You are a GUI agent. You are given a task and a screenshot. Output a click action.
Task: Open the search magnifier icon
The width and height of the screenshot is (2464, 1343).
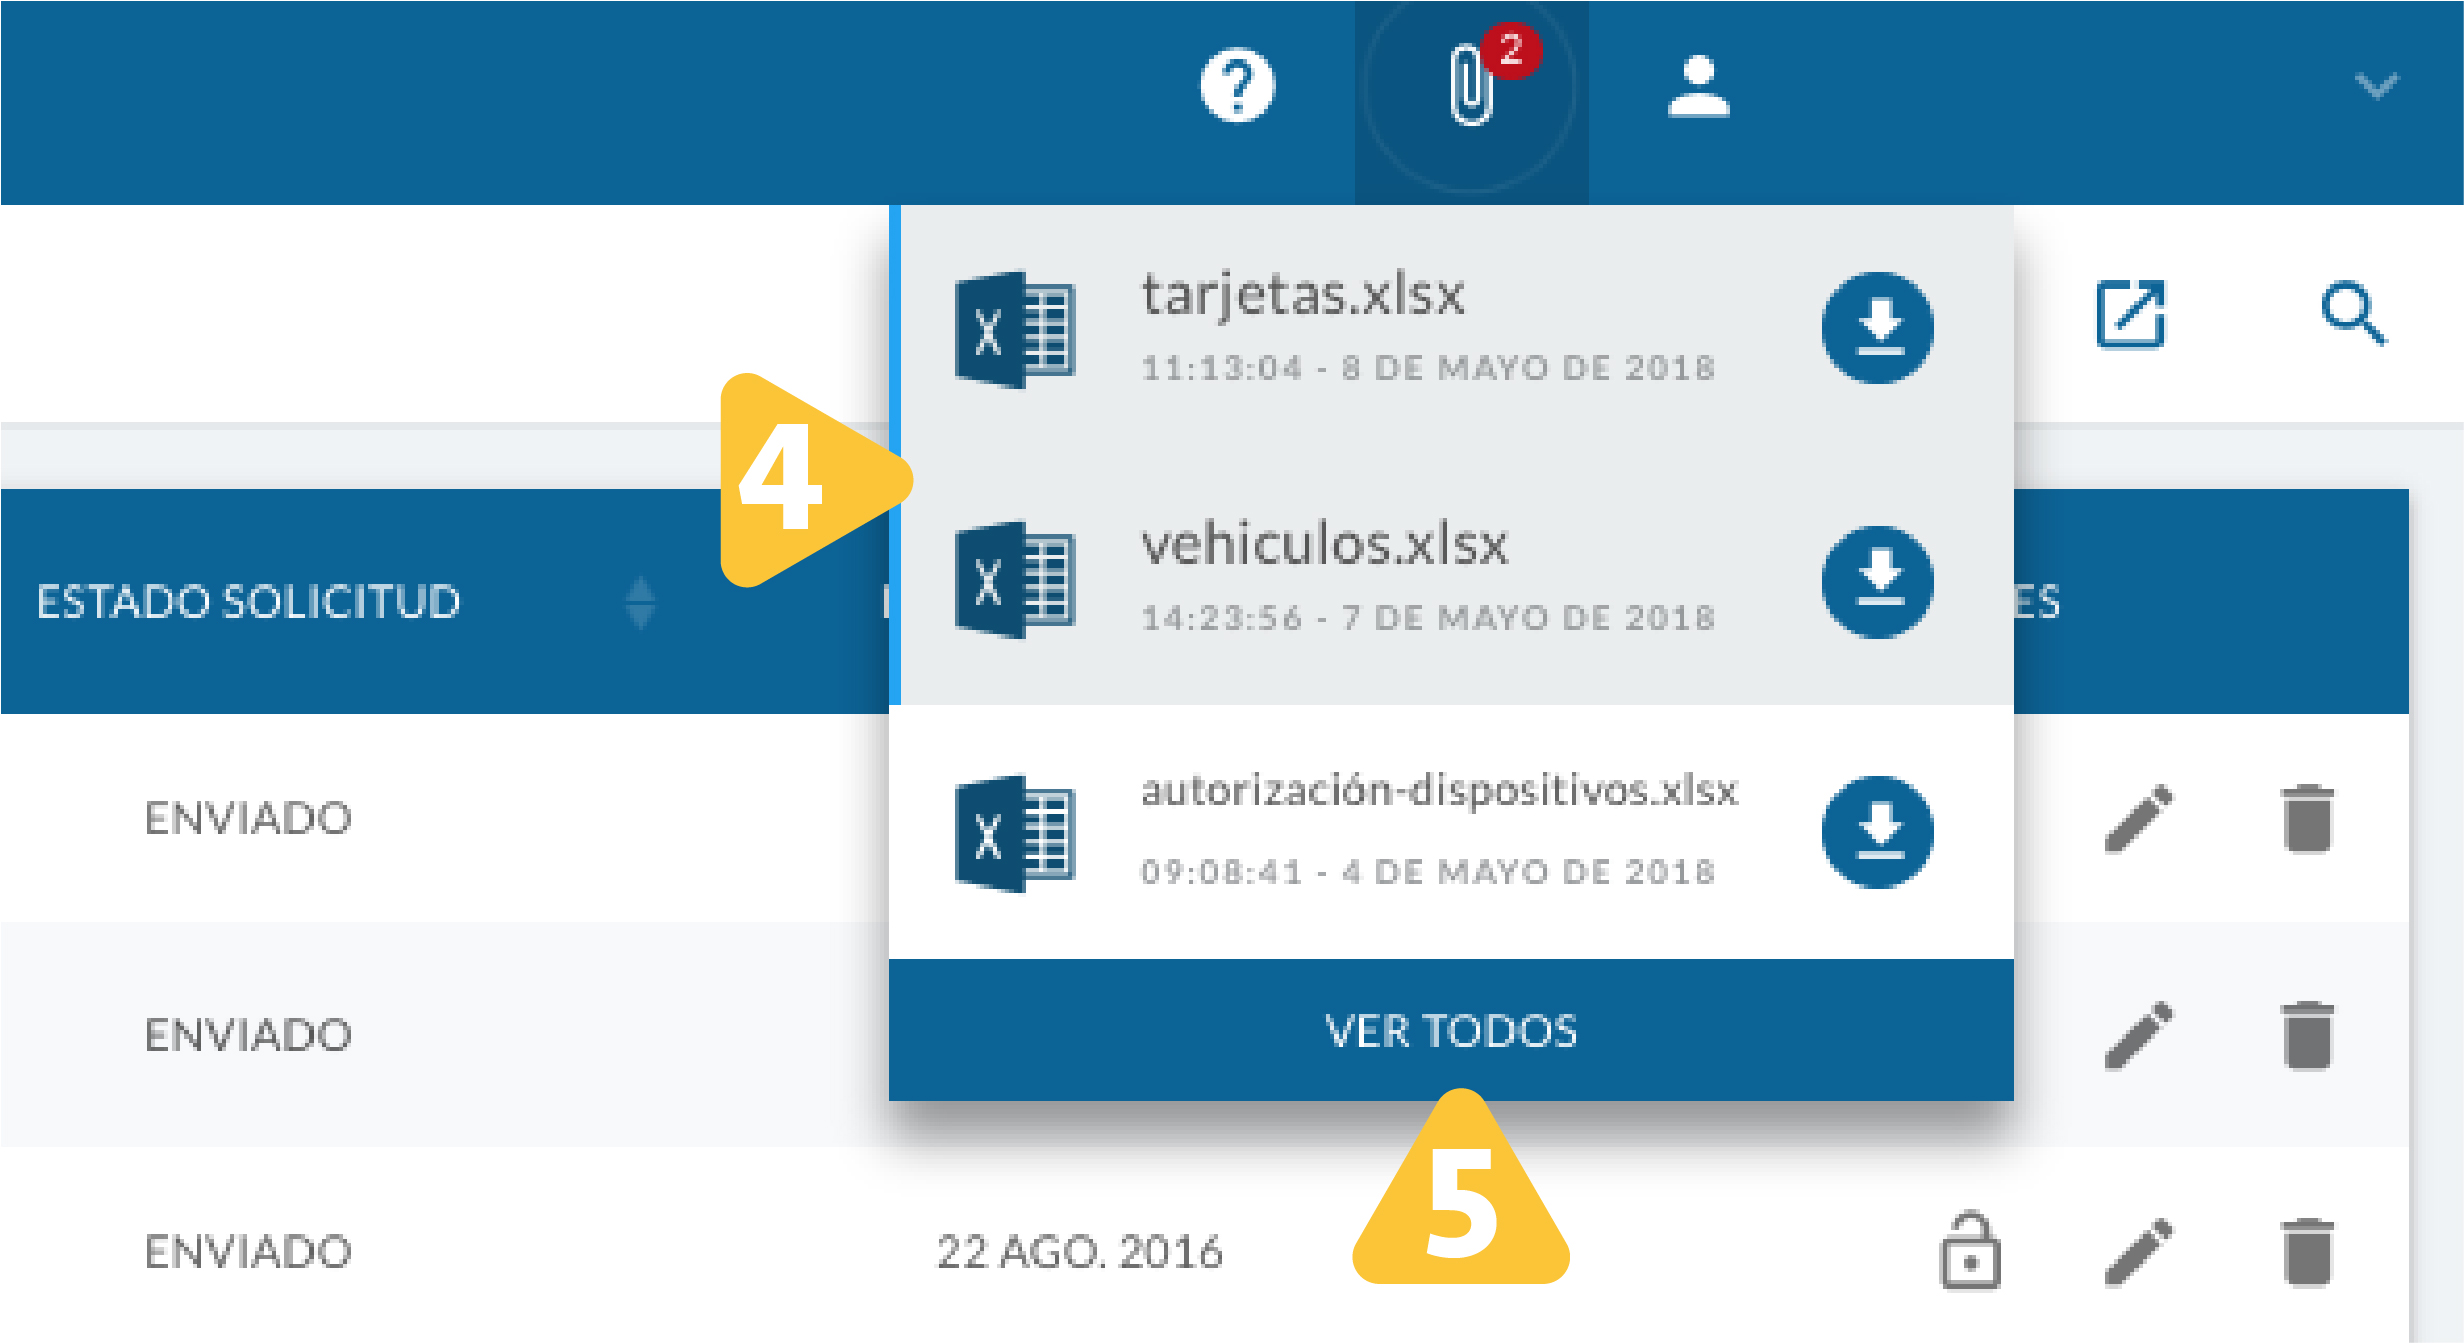point(2353,314)
